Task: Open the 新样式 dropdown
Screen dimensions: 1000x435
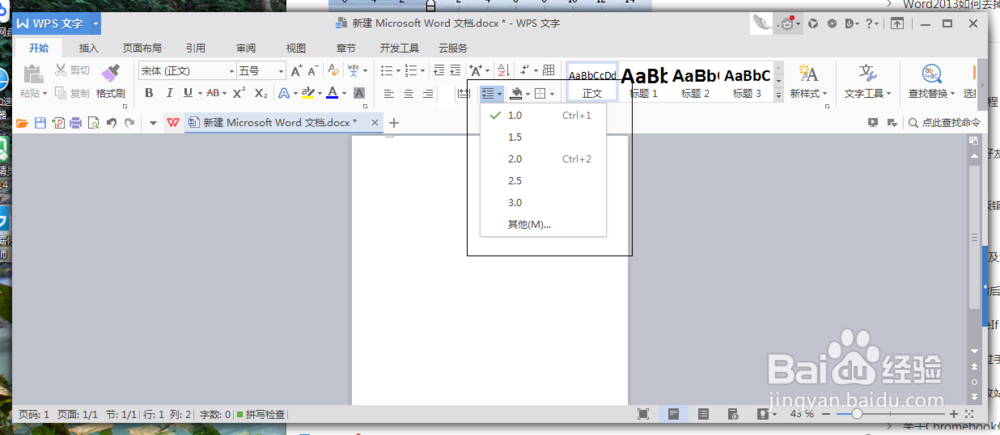Action: (x=809, y=93)
